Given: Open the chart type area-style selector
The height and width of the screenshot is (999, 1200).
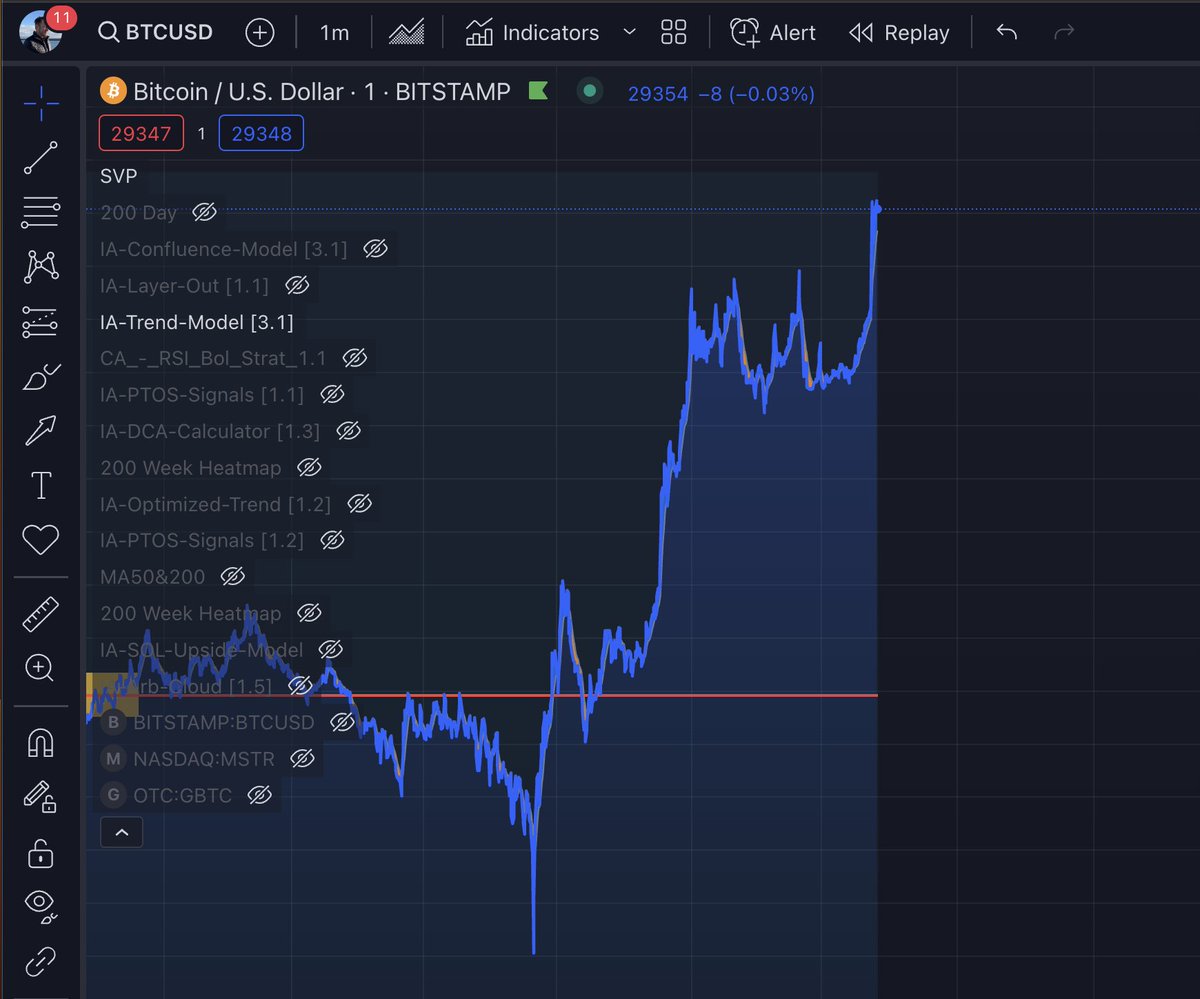Looking at the screenshot, I should coord(406,32).
